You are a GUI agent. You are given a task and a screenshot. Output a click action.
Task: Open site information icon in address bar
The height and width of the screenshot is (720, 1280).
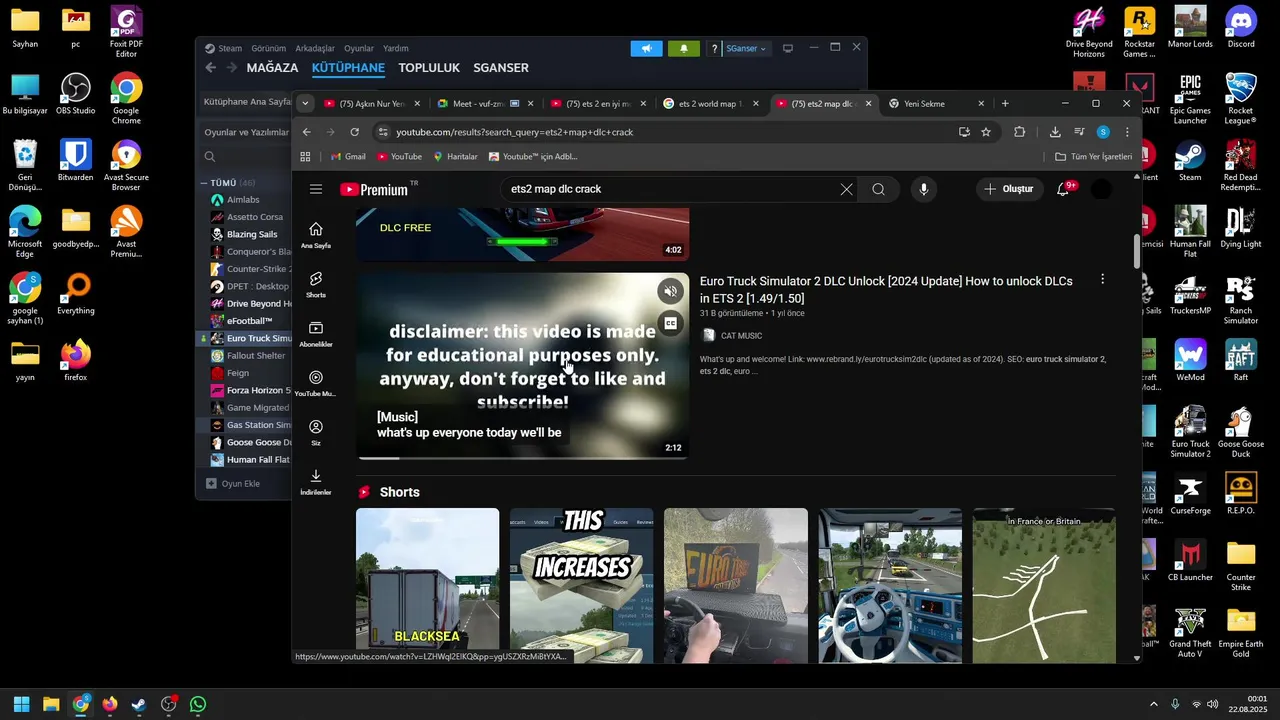click(x=382, y=132)
